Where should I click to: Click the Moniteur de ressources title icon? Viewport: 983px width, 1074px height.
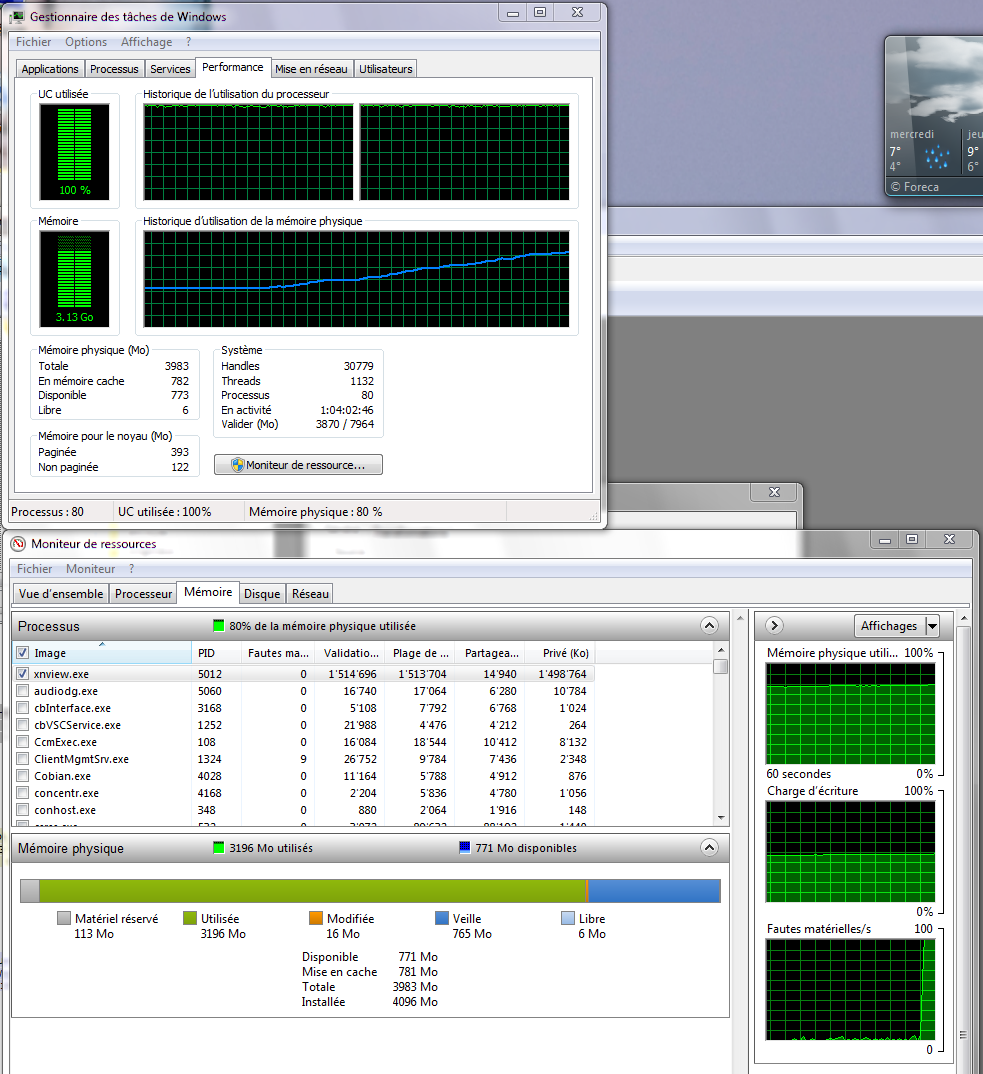[x=18, y=544]
